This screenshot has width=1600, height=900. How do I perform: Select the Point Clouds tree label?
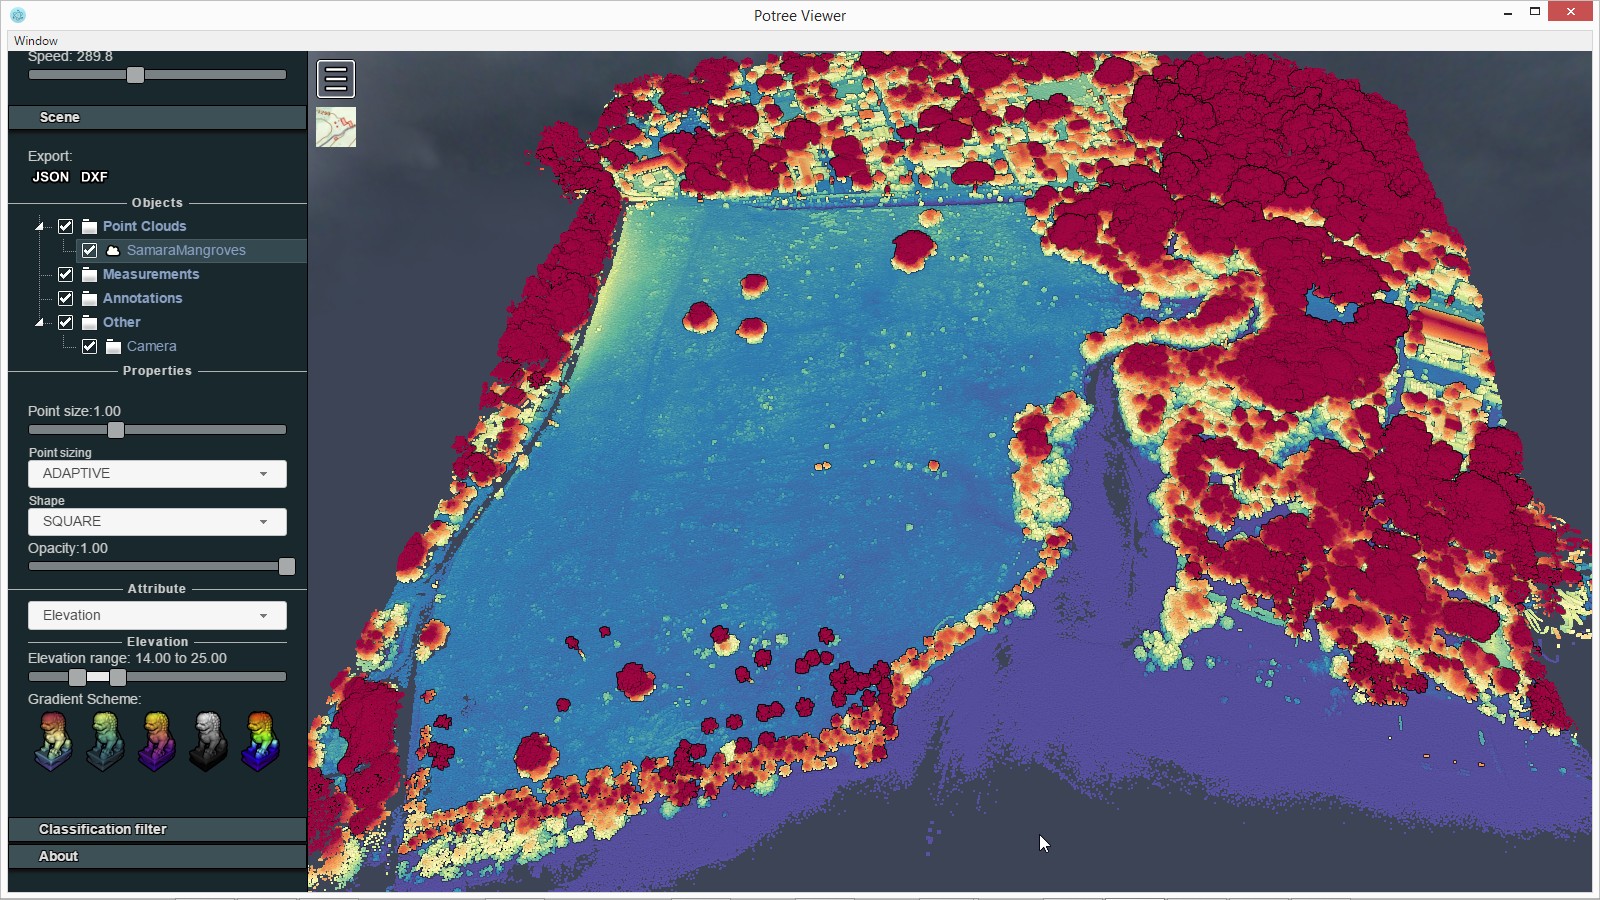(x=144, y=226)
